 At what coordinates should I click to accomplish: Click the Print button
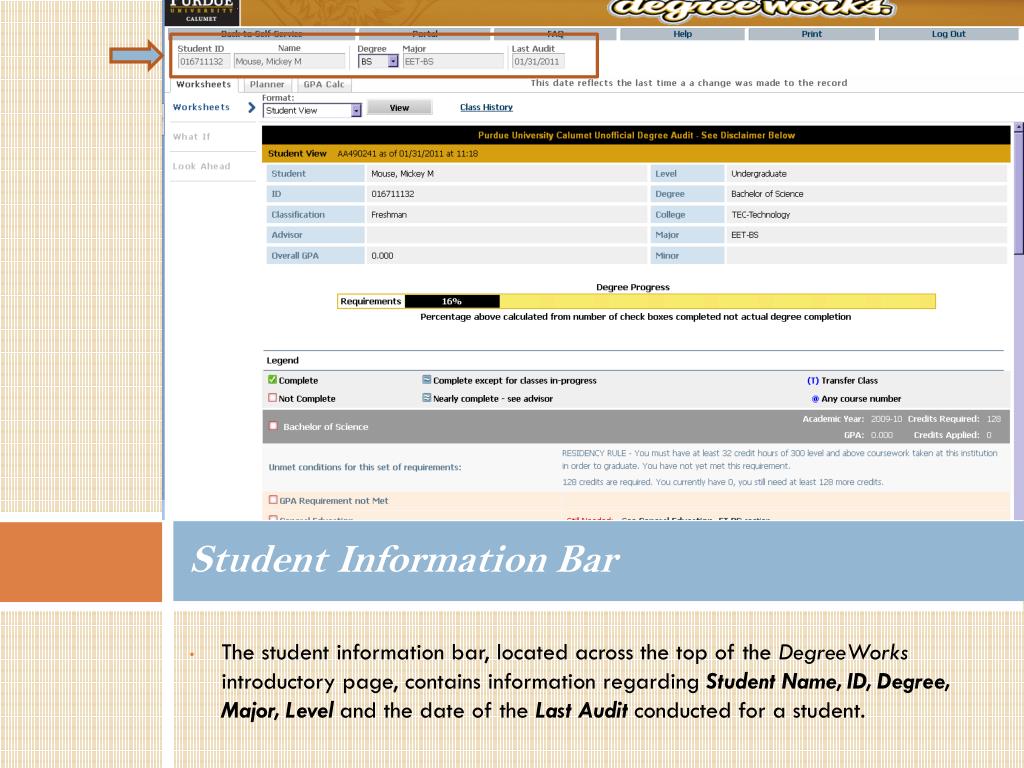click(812, 34)
